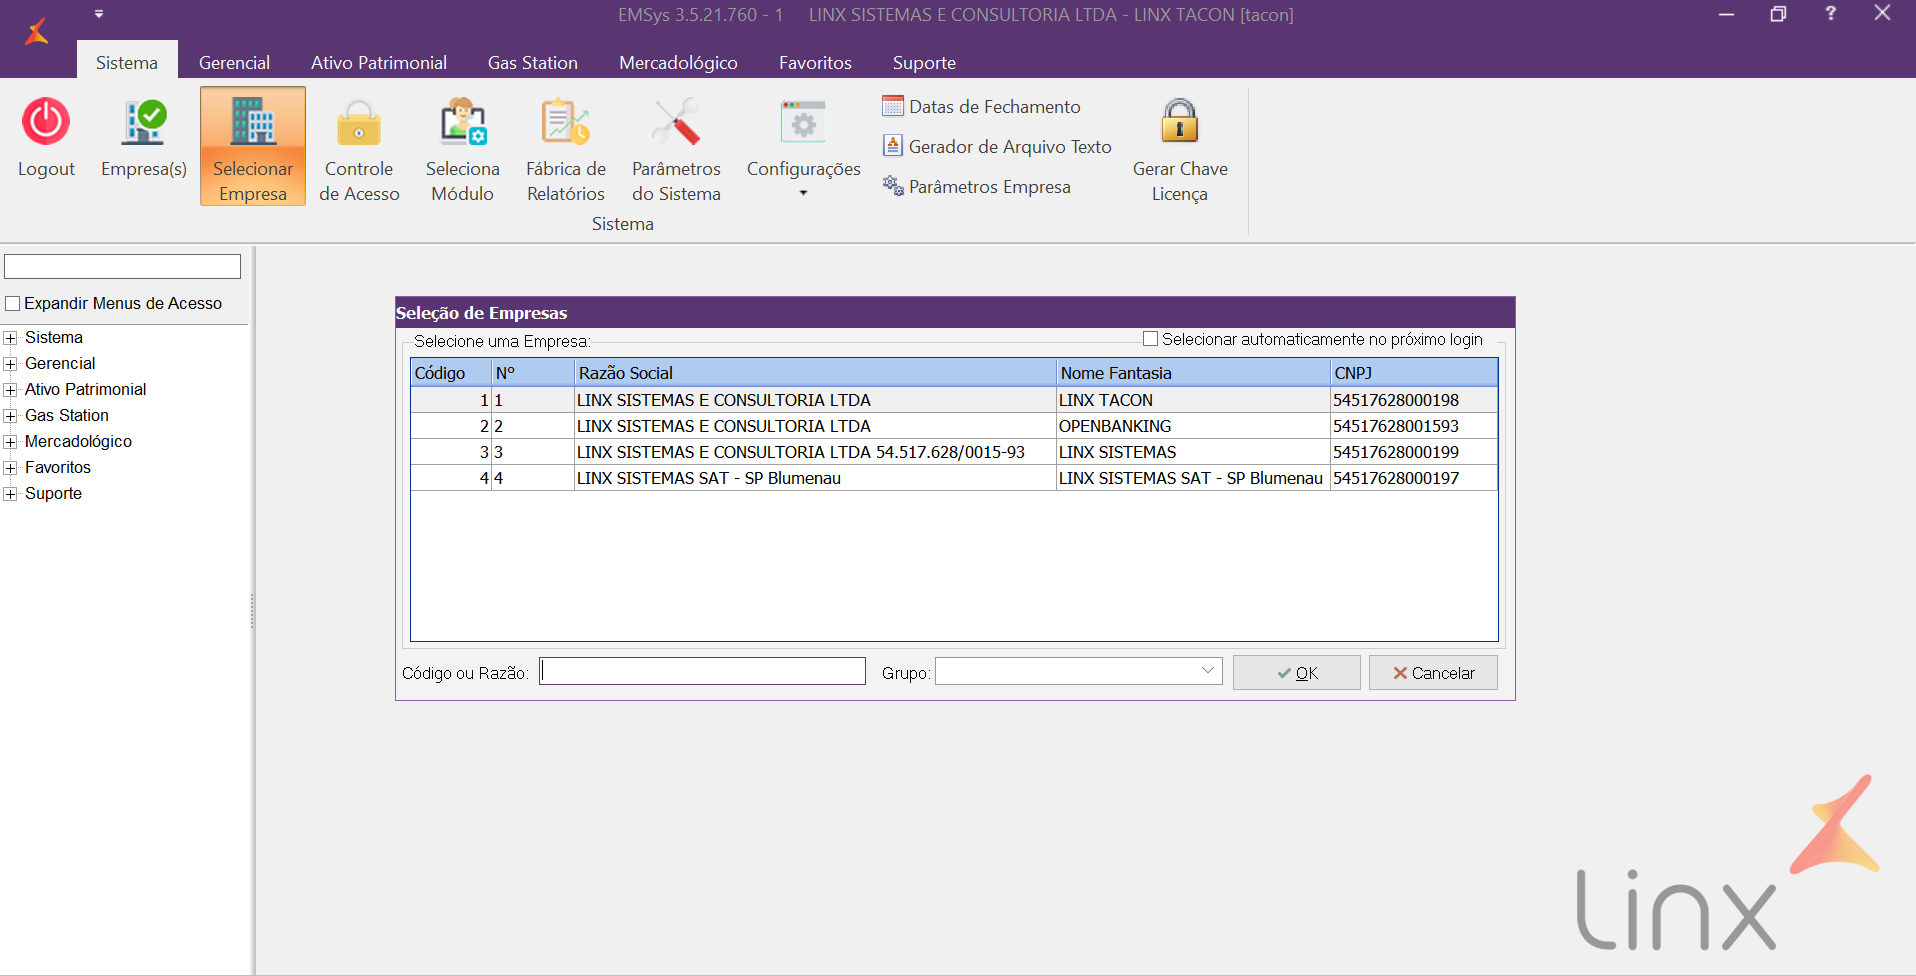The width and height of the screenshot is (1916, 976).
Task: Check Selecionar automaticamente no próximo login
Action: click(1151, 339)
